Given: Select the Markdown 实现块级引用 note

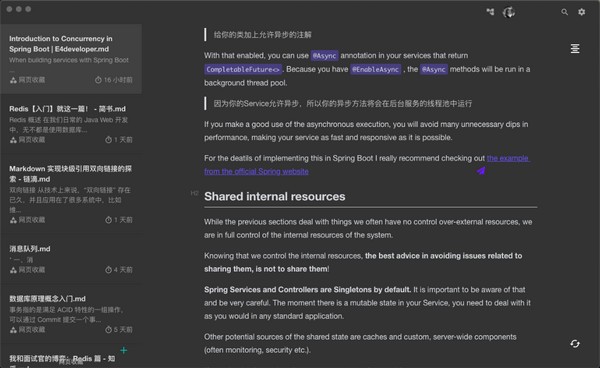Looking at the screenshot, I should [x=71, y=194].
